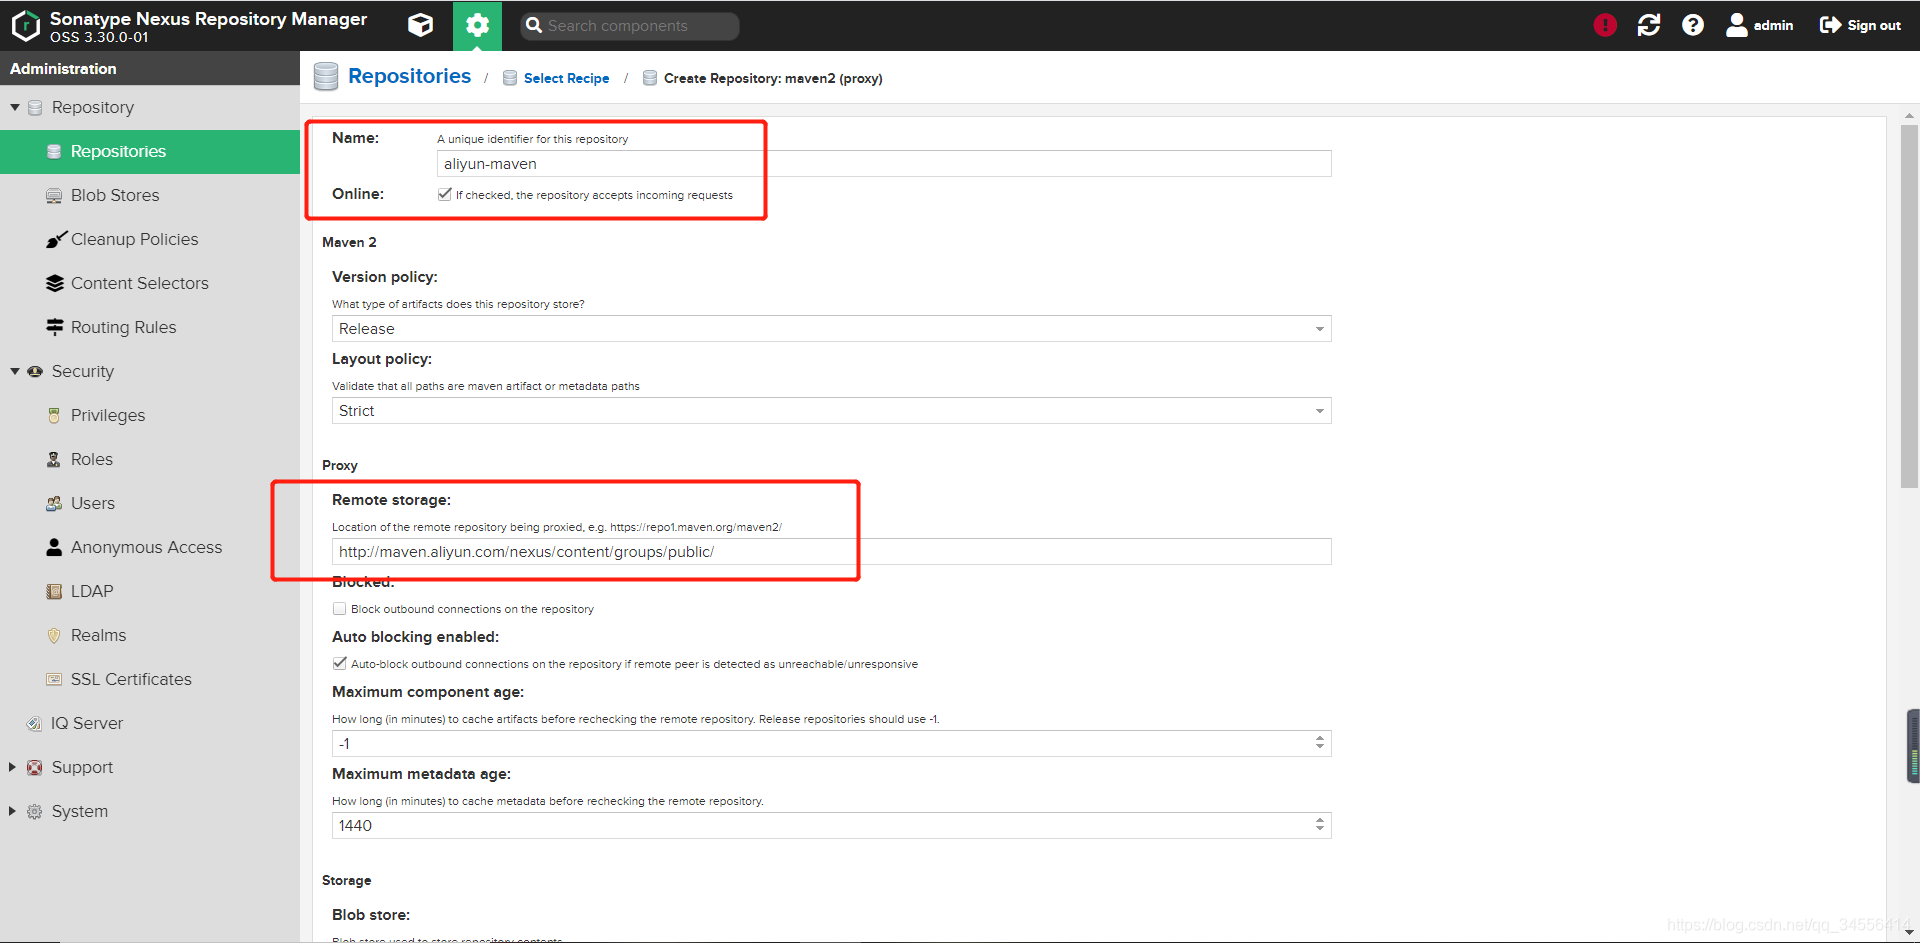Enable the Blocked outbound connections checkbox
Viewport: 1920px width, 943px height.
(x=340, y=608)
